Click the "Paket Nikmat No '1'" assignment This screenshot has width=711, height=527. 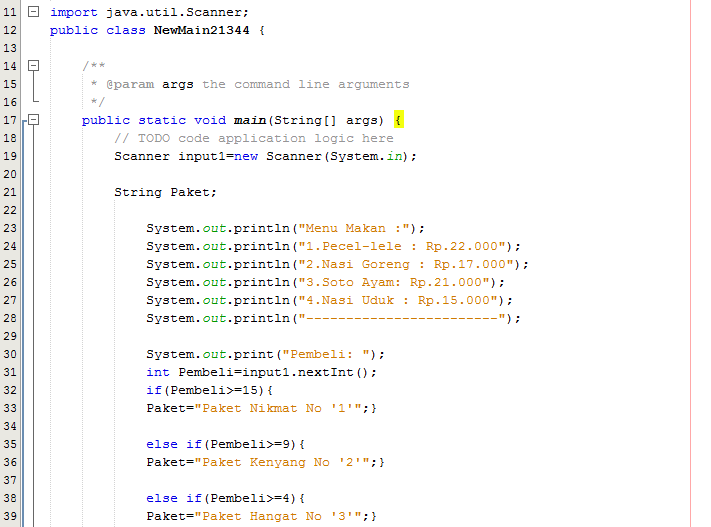point(261,408)
